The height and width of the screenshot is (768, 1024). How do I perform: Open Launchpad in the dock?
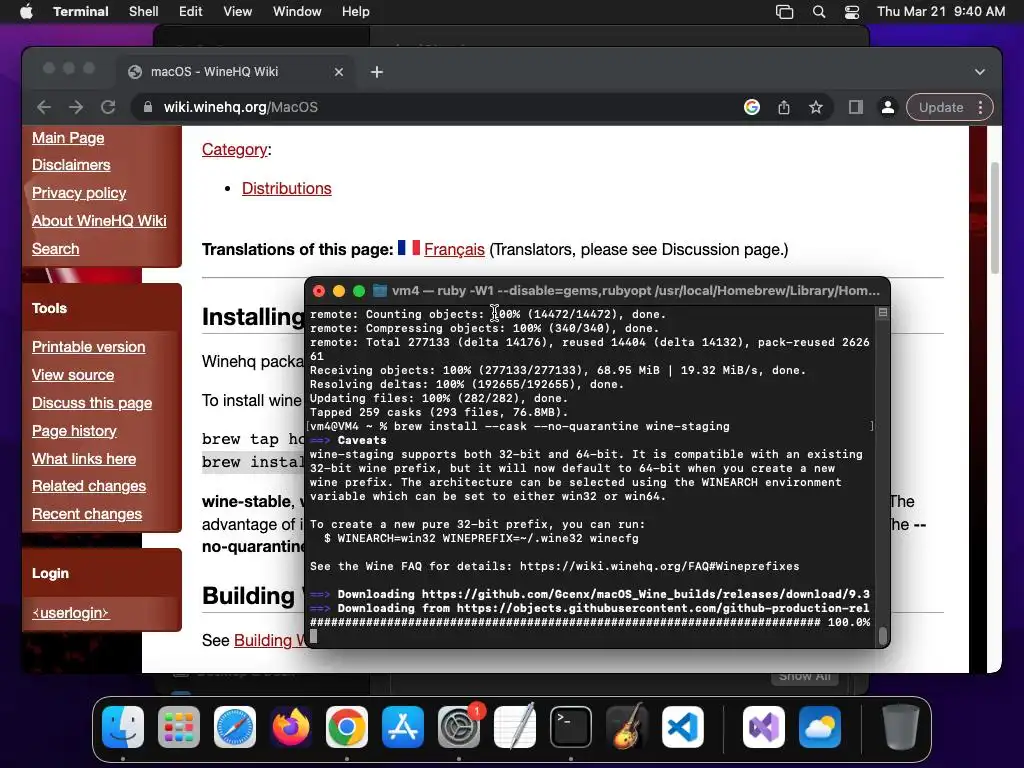pyautogui.click(x=179, y=727)
